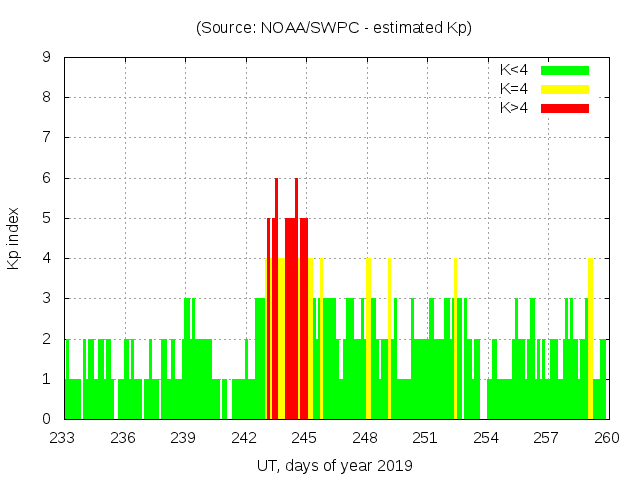Click the 254 tick label on x-axis
Image resolution: width=640 pixels, height=480 pixels.
pyautogui.click(x=487, y=438)
